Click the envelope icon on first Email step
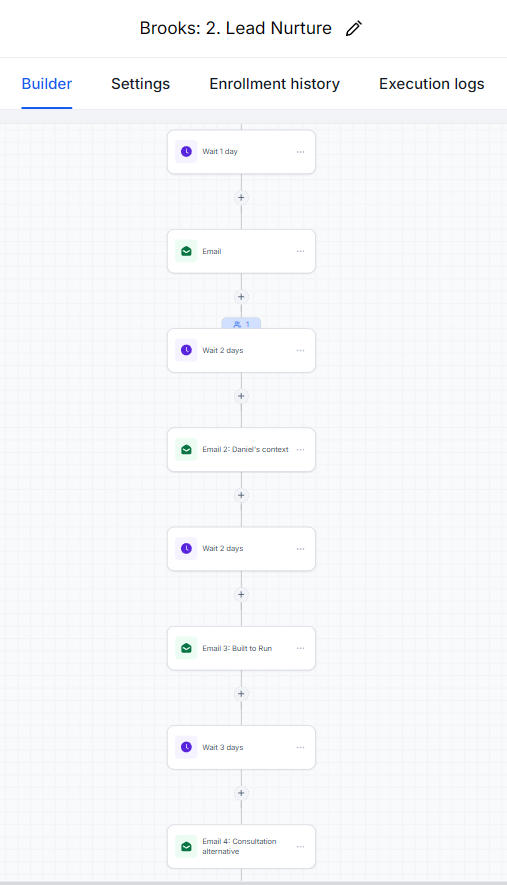Screen dimensions: 507x885 coord(186,251)
